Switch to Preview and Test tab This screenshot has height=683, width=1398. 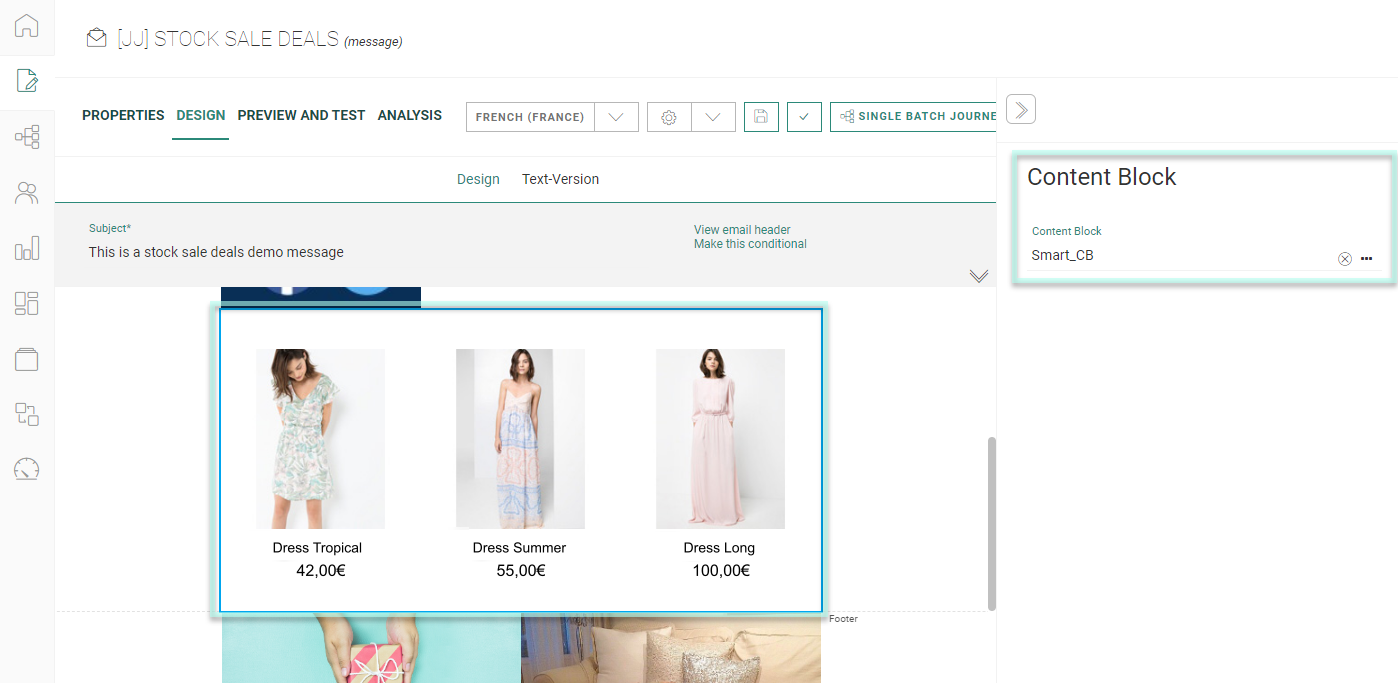coord(301,115)
